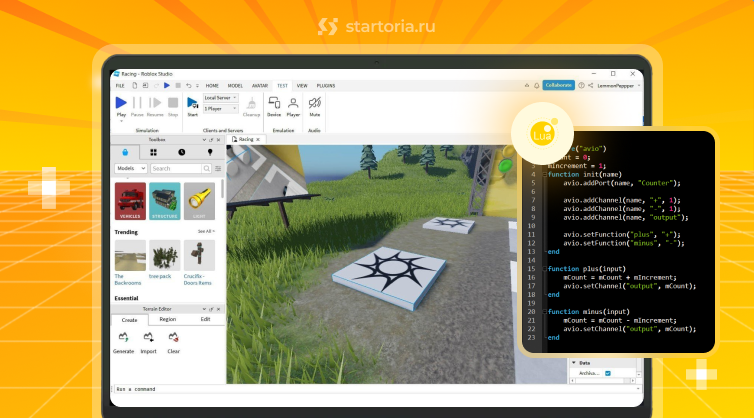Select the Crucifix - Doors Items model
The image size is (754, 418).
point(199,263)
